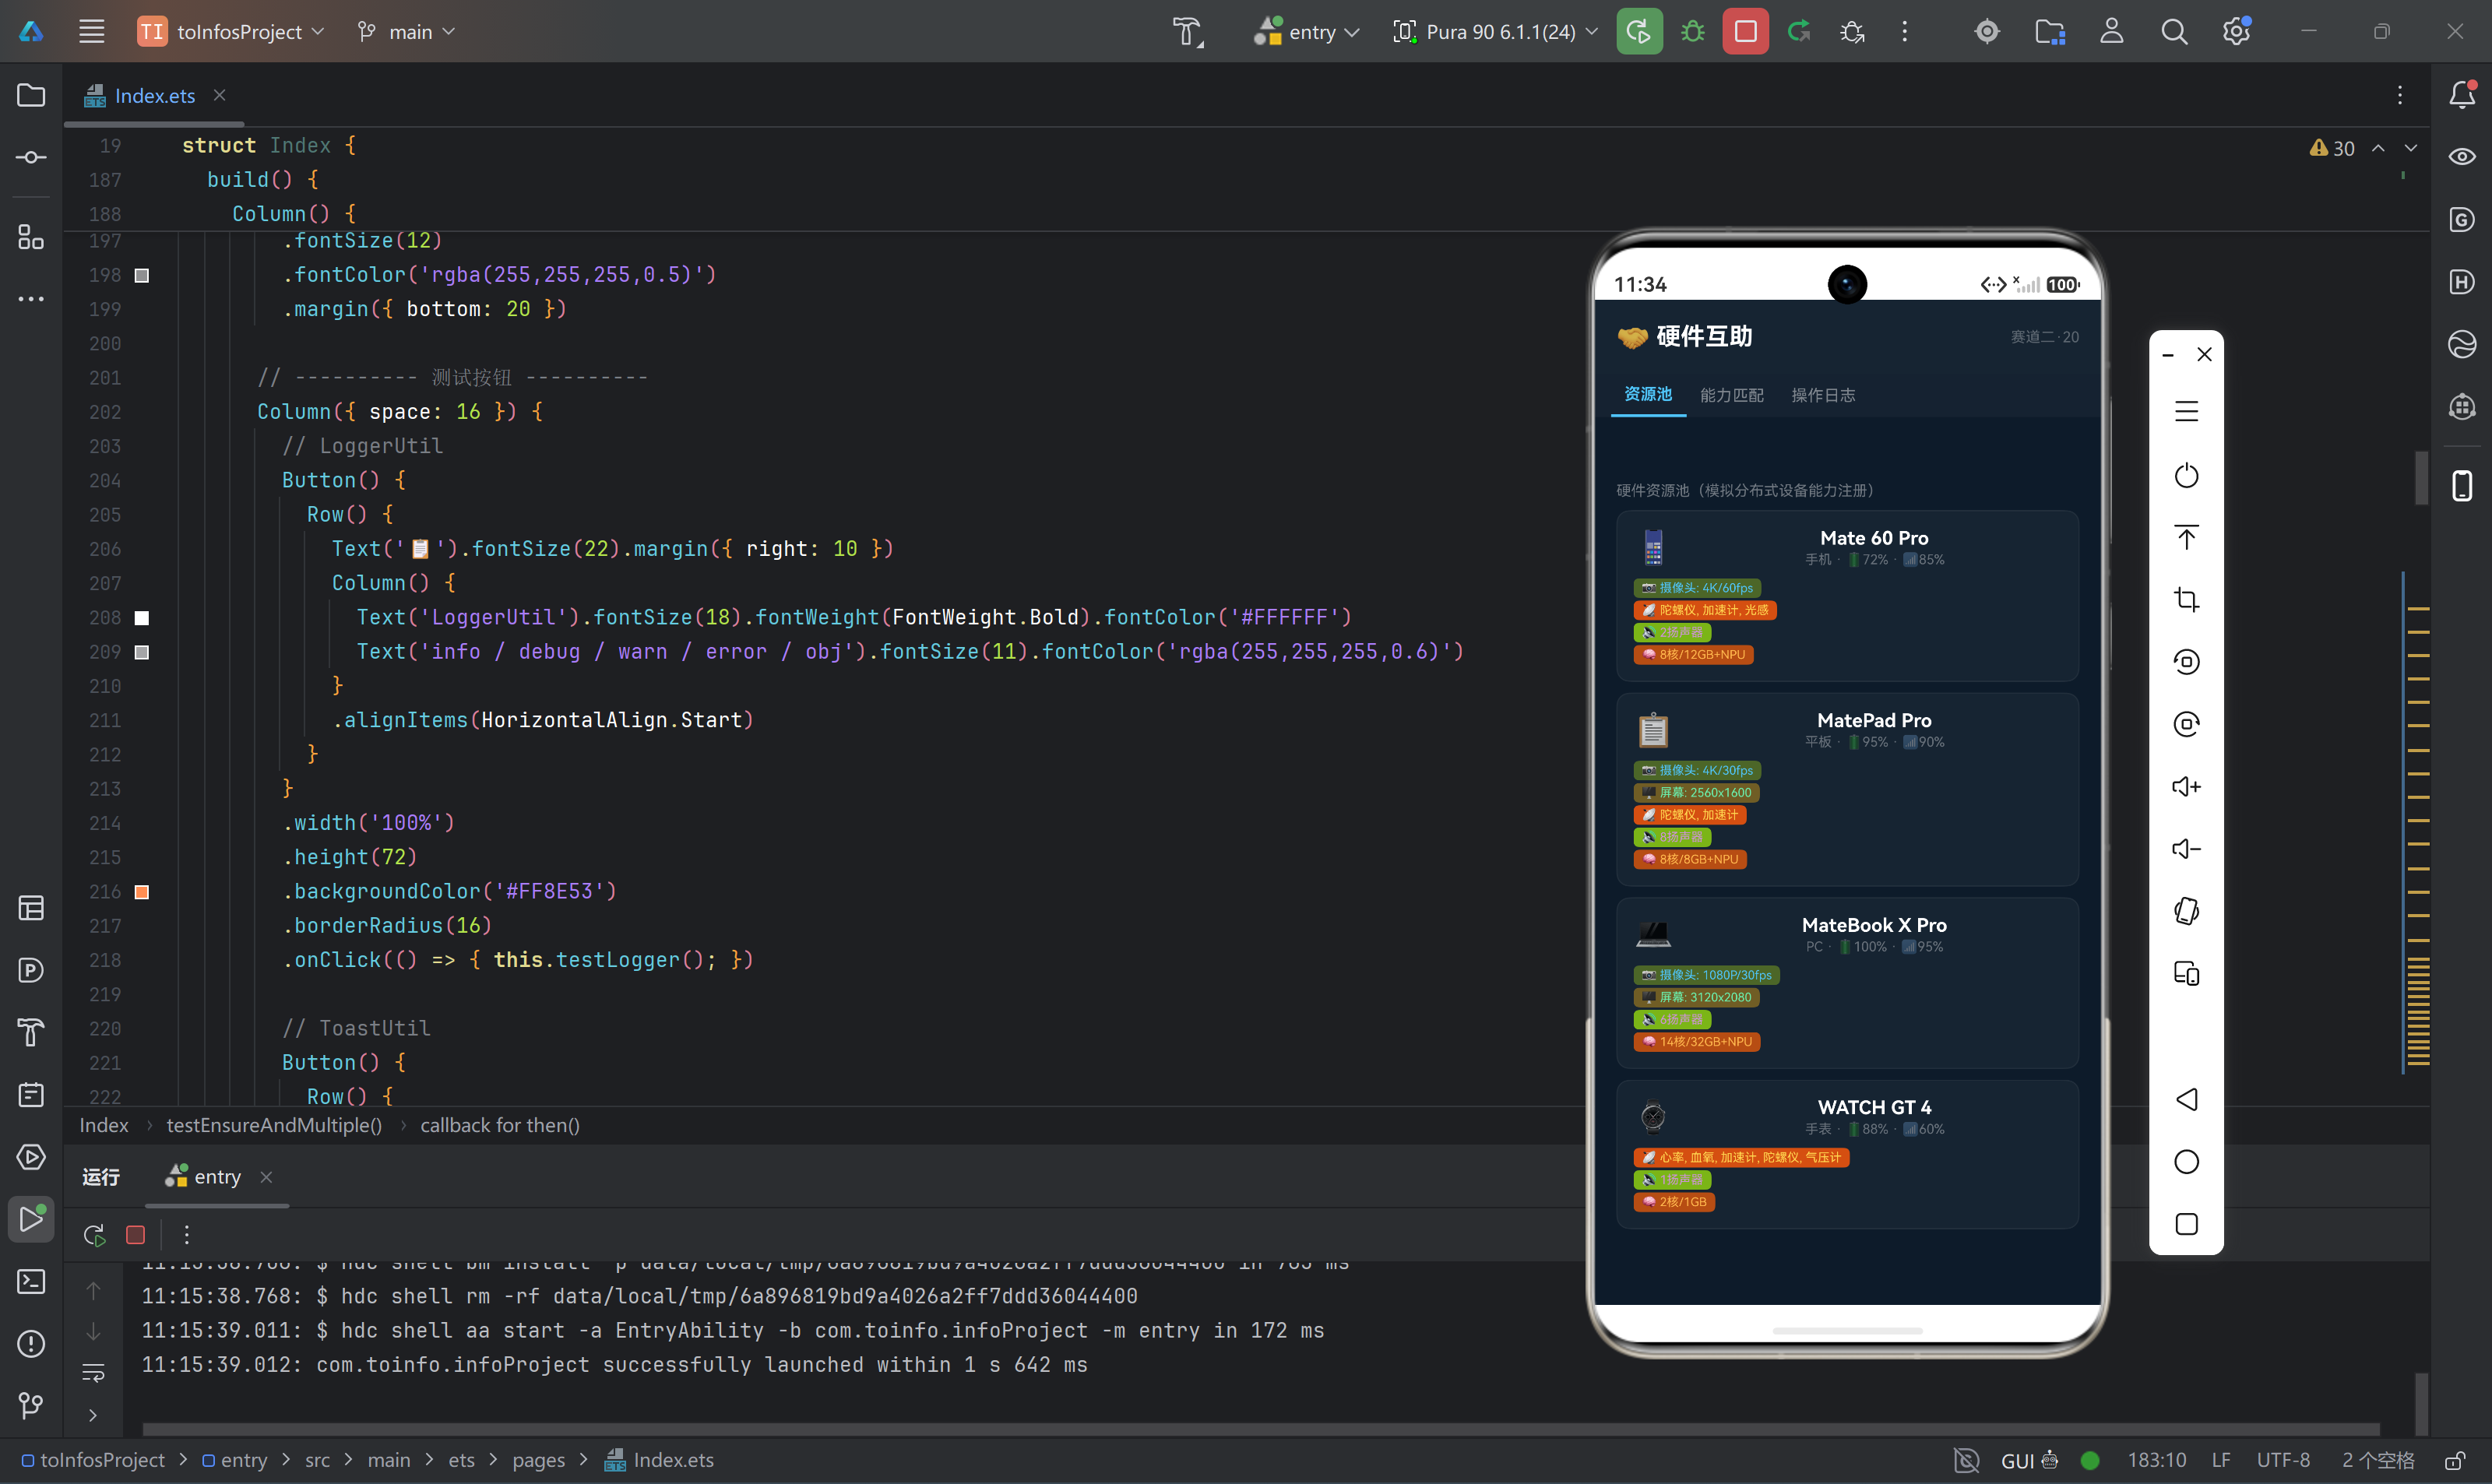The width and height of the screenshot is (2492, 1484).
Task: Click white #FFFFFF color swatch on line 208
Action: pyautogui.click(x=142, y=618)
